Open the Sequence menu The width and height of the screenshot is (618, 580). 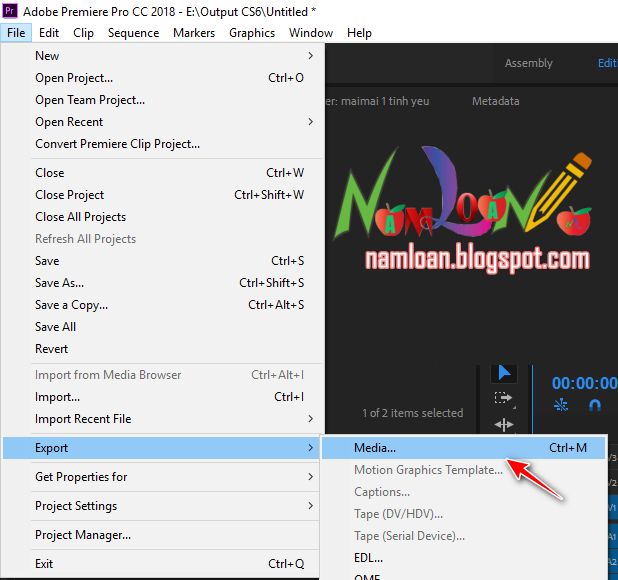pyautogui.click(x=134, y=33)
